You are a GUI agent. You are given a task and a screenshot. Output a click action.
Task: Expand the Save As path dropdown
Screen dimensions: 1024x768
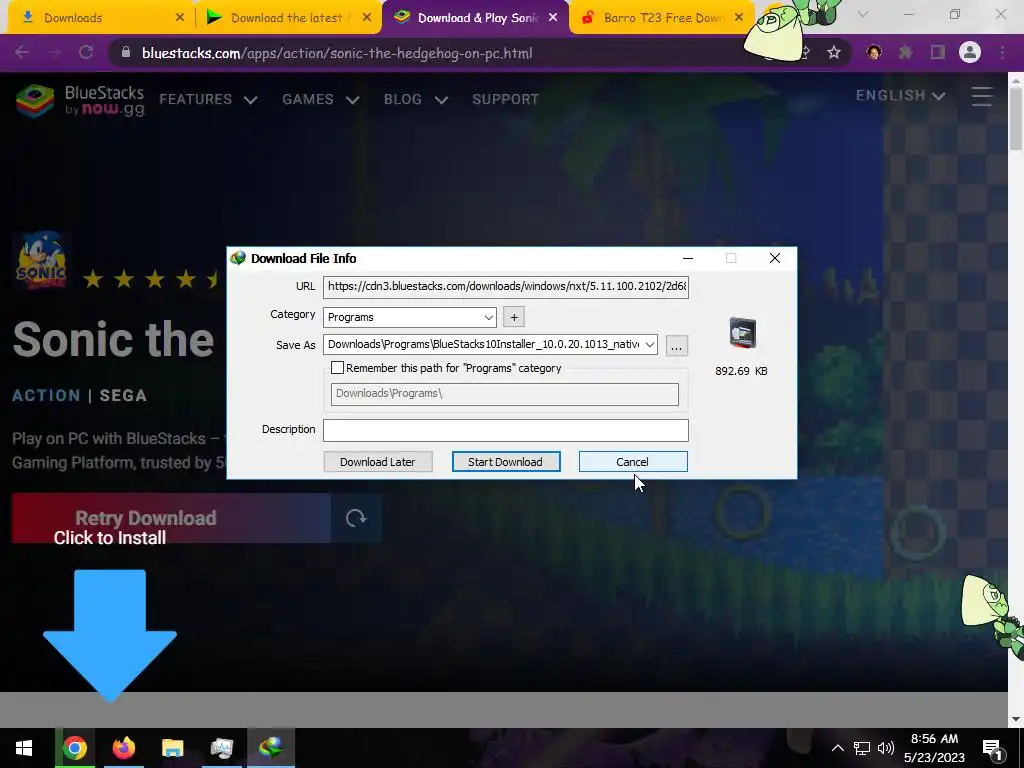[649, 344]
